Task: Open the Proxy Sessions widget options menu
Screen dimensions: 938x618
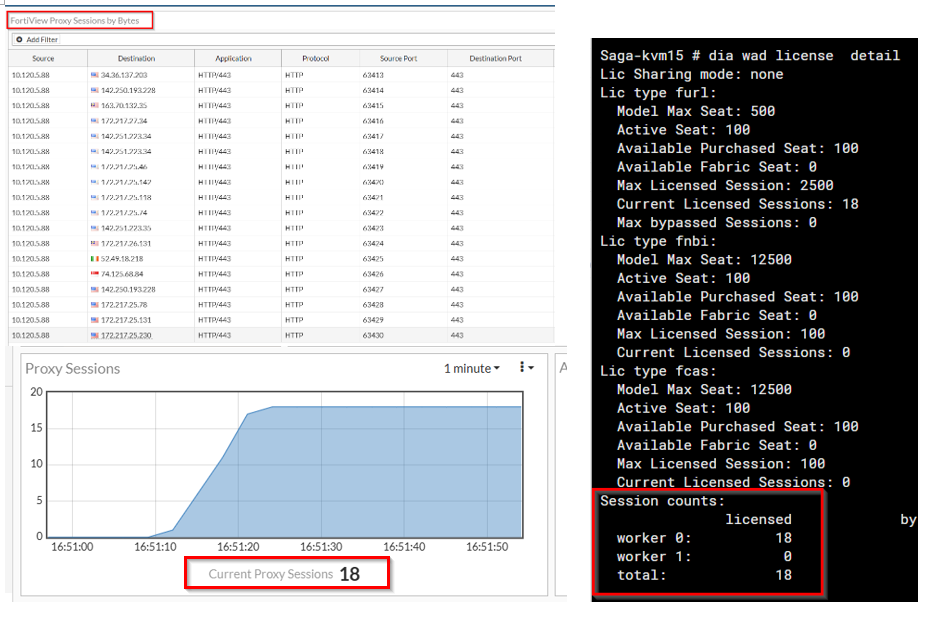Action: click(x=526, y=367)
